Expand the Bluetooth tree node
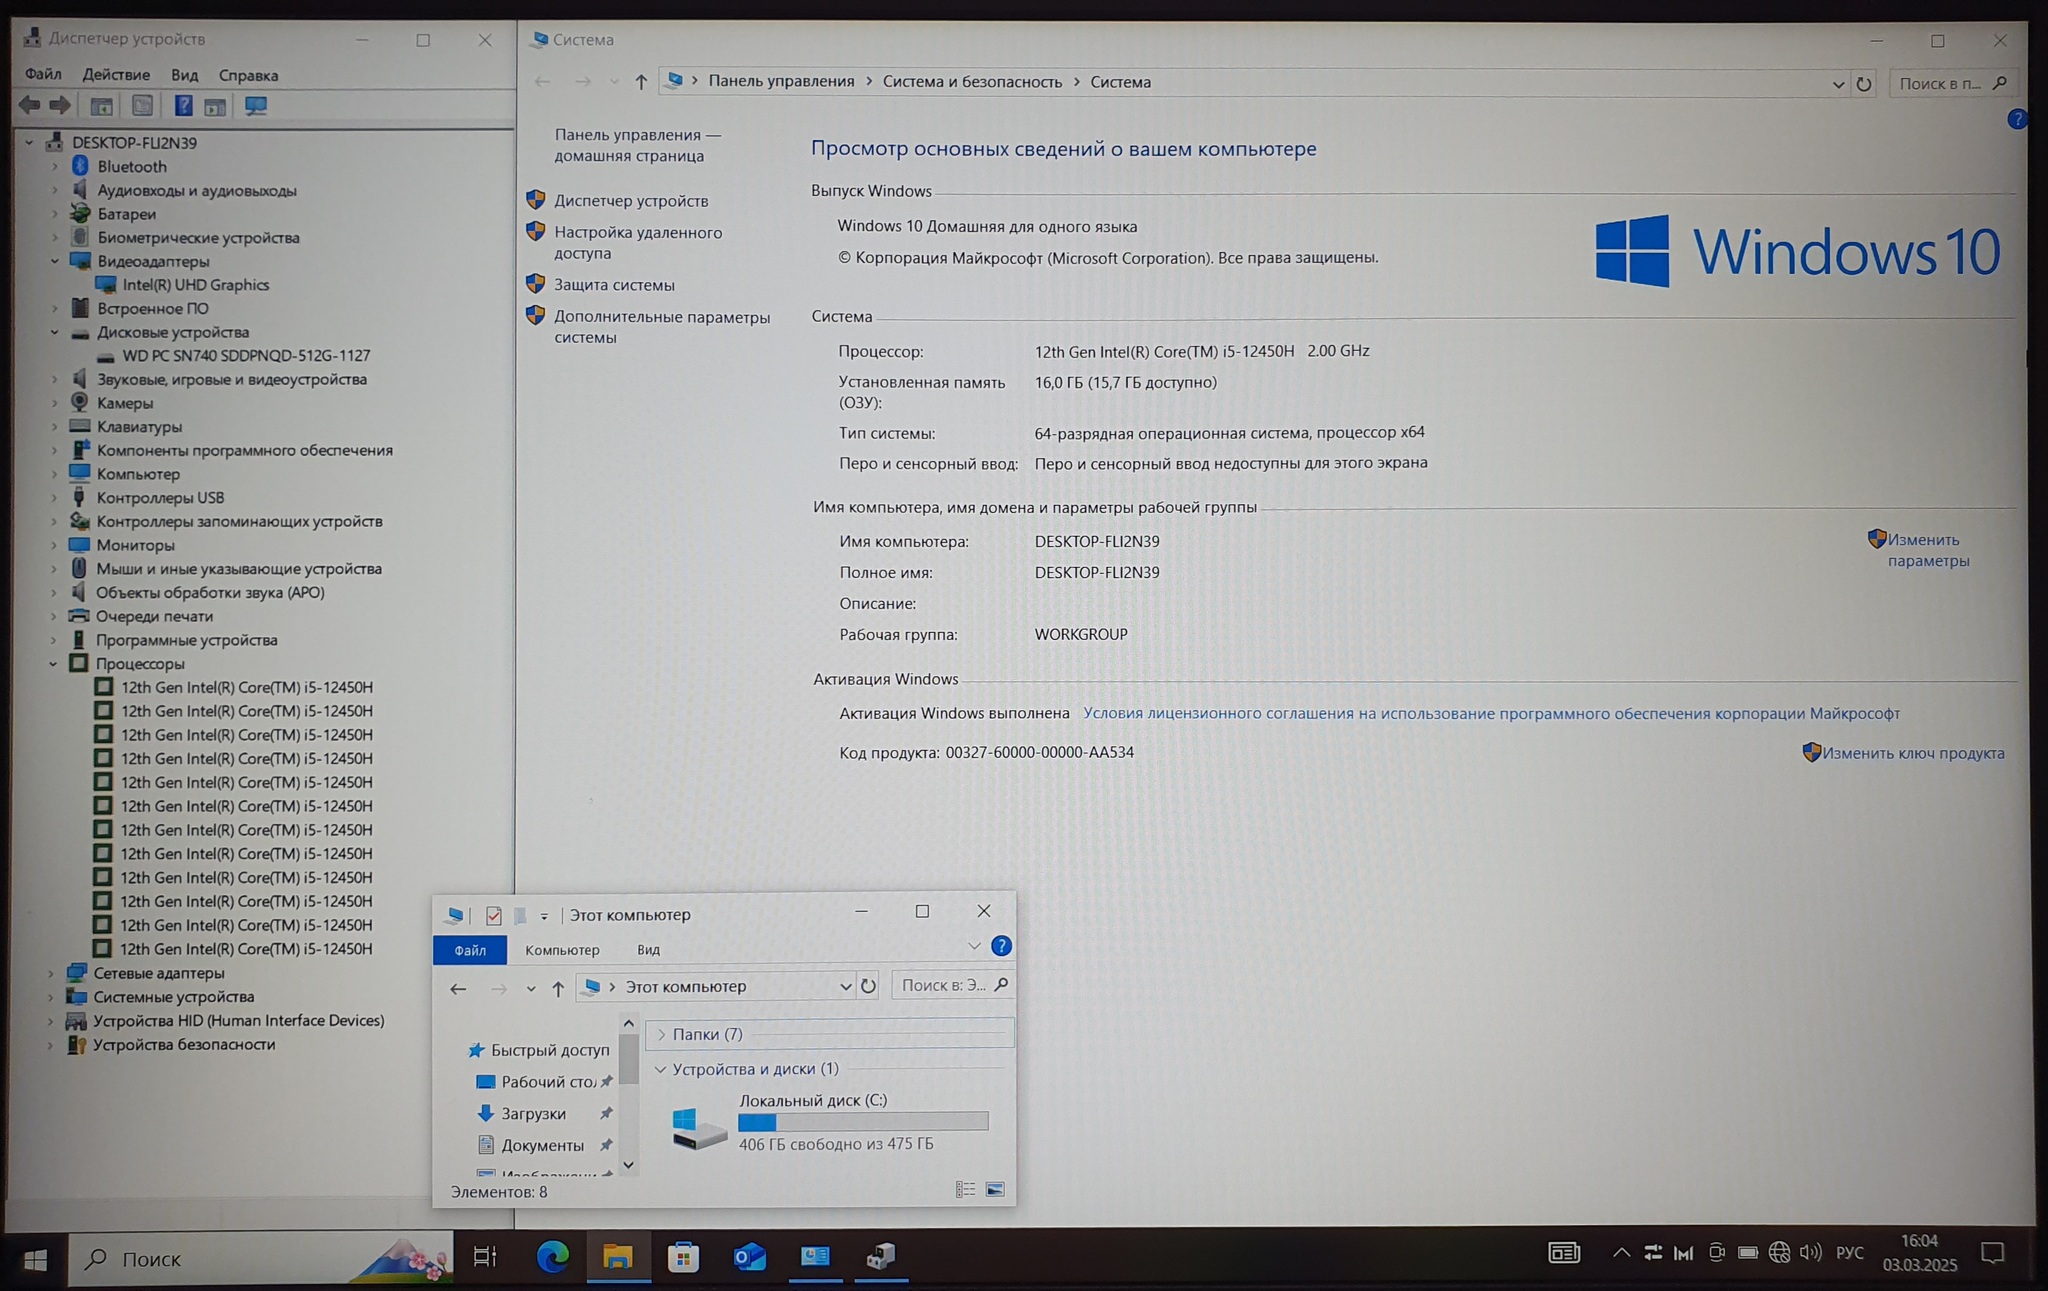This screenshot has width=2048, height=1291. (x=55, y=167)
